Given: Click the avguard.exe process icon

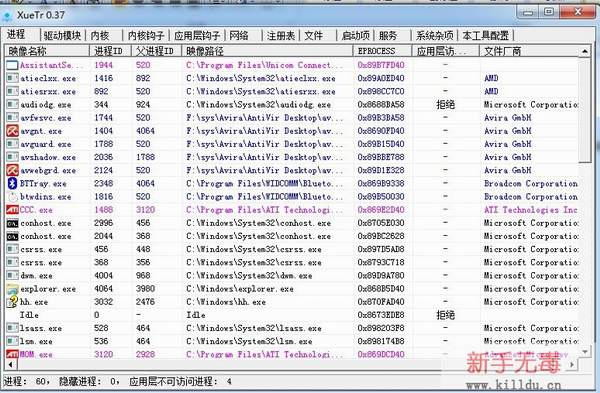Looking at the screenshot, I should [x=12, y=144].
